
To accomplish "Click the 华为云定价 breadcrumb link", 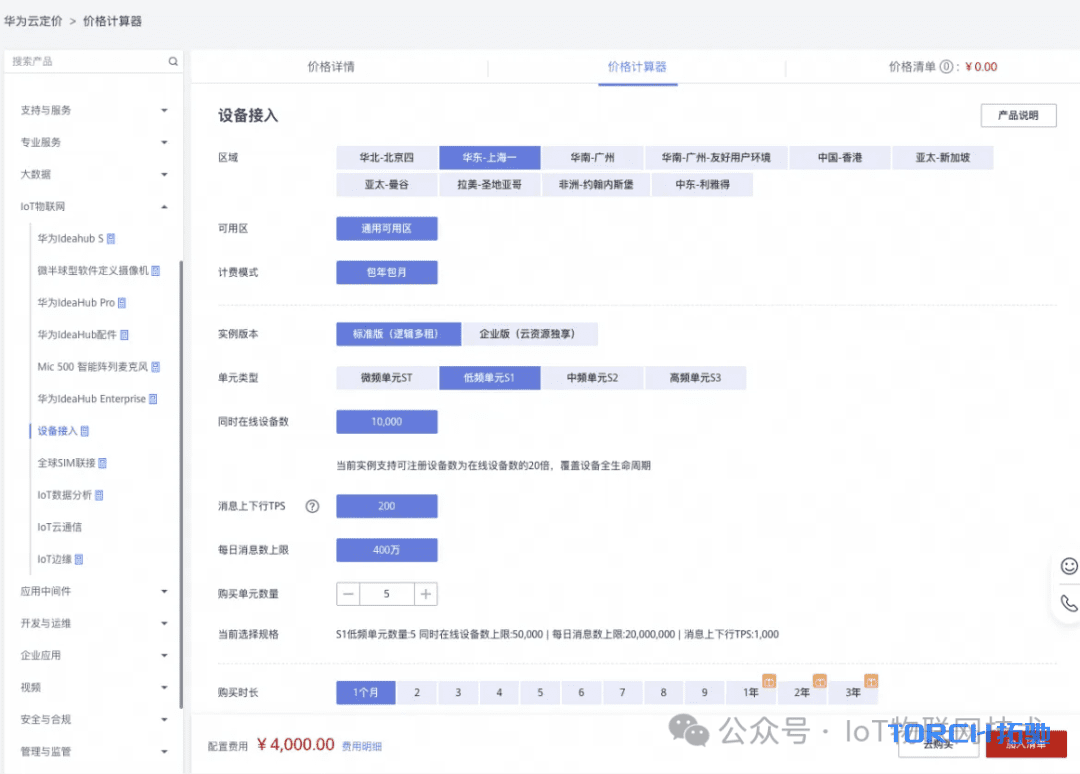I will tap(33, 21).
